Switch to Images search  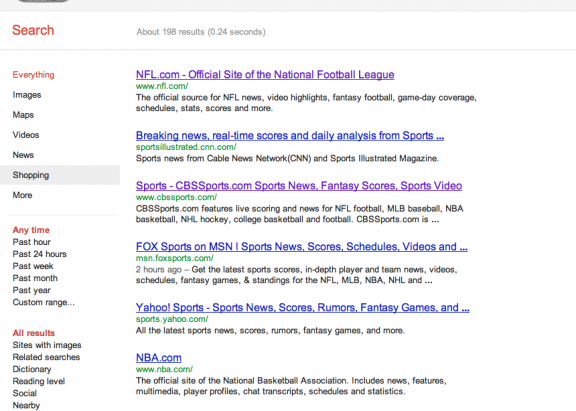point(27,95)
